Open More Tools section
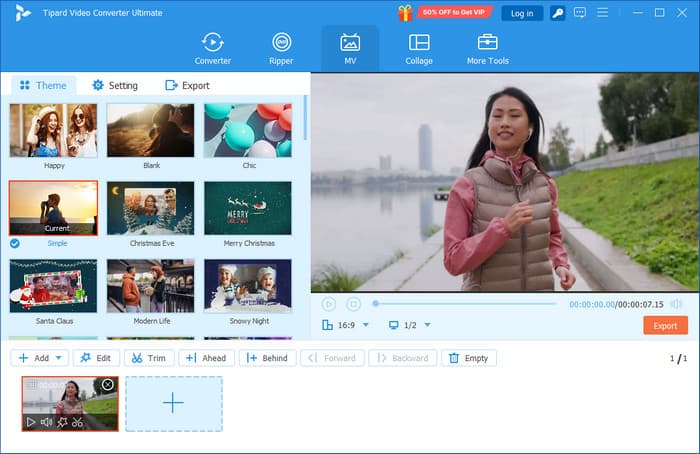 [487, 47]
